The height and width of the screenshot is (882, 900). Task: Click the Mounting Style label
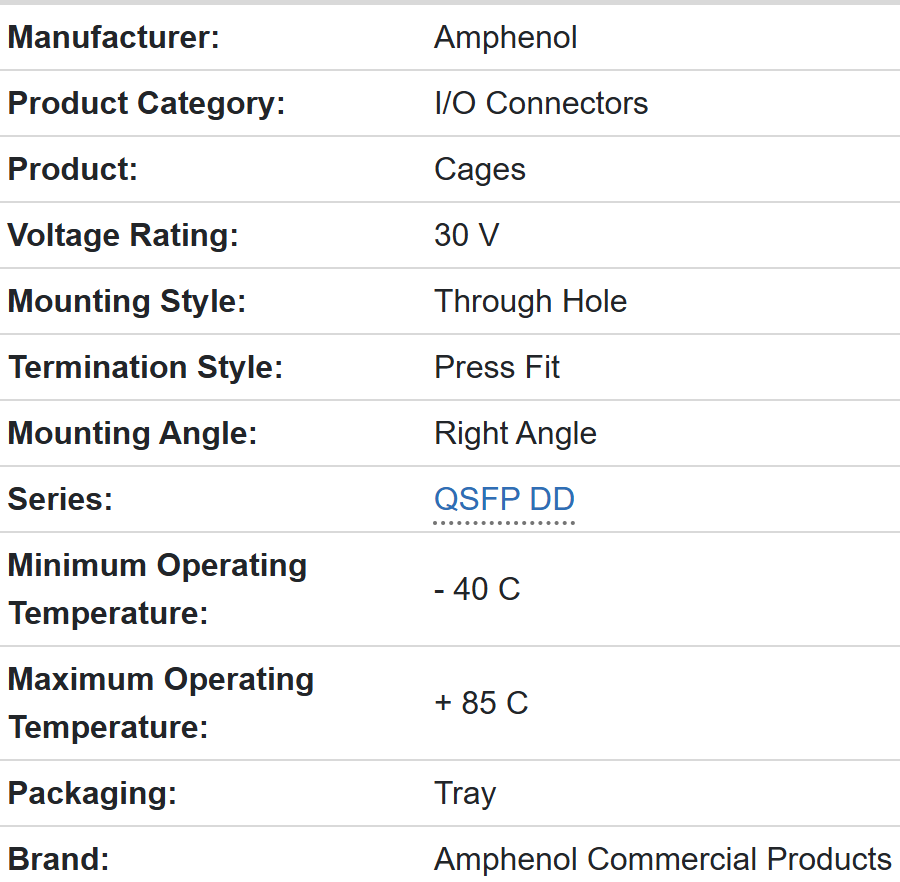click(126, 302)
